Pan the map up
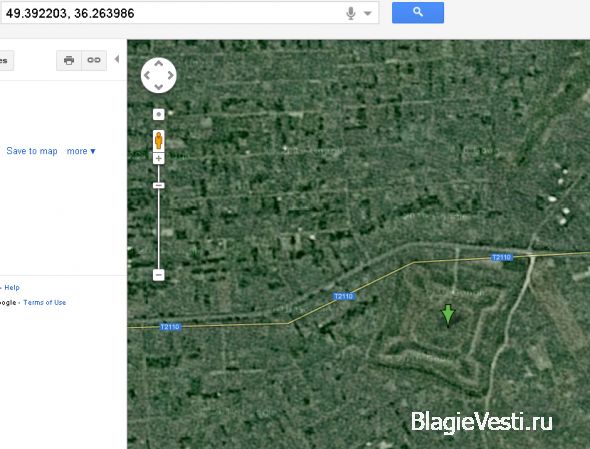This screenshot has width=590, height=449. (x=159, y=64)
